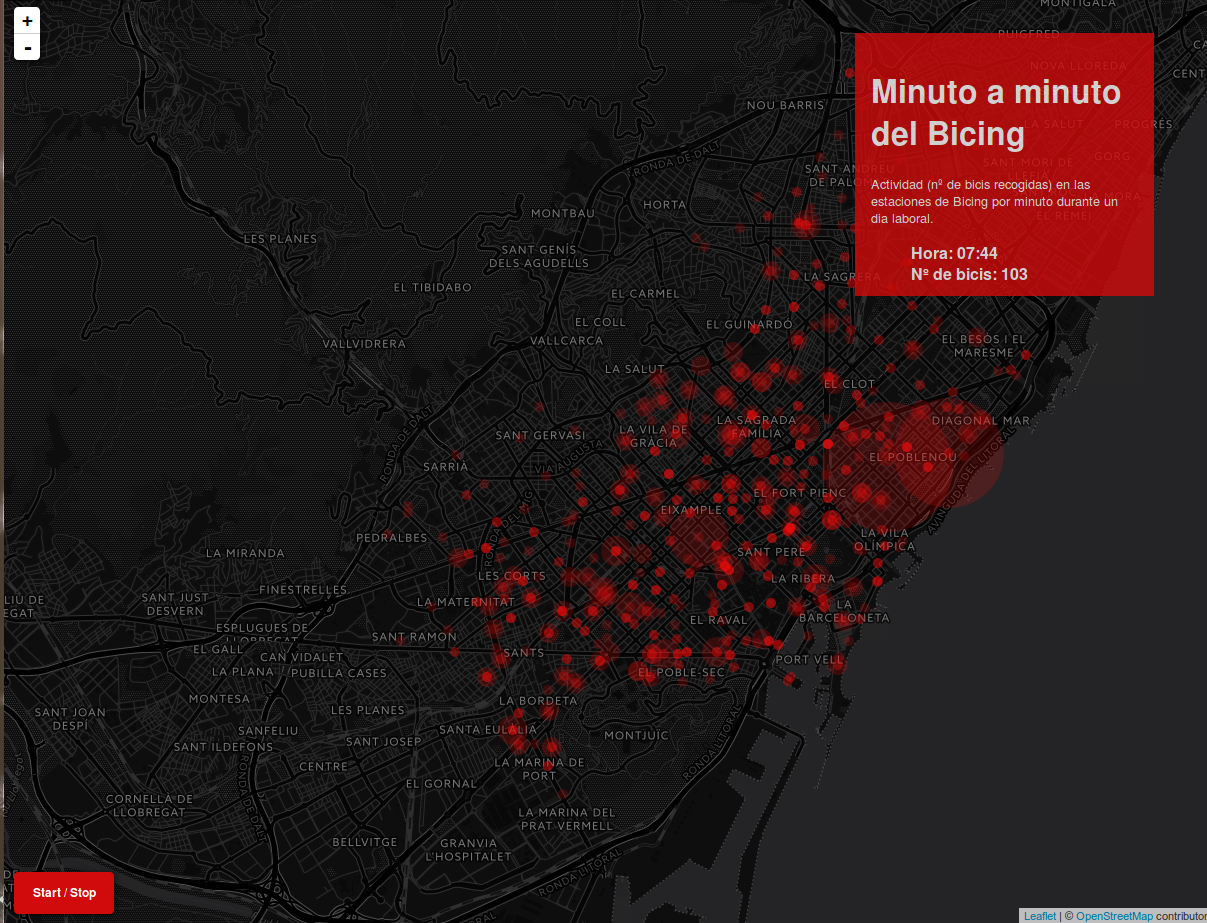
Task: Click the LA SAGRADA FAMÍLIA label
Action: (756, 427)
